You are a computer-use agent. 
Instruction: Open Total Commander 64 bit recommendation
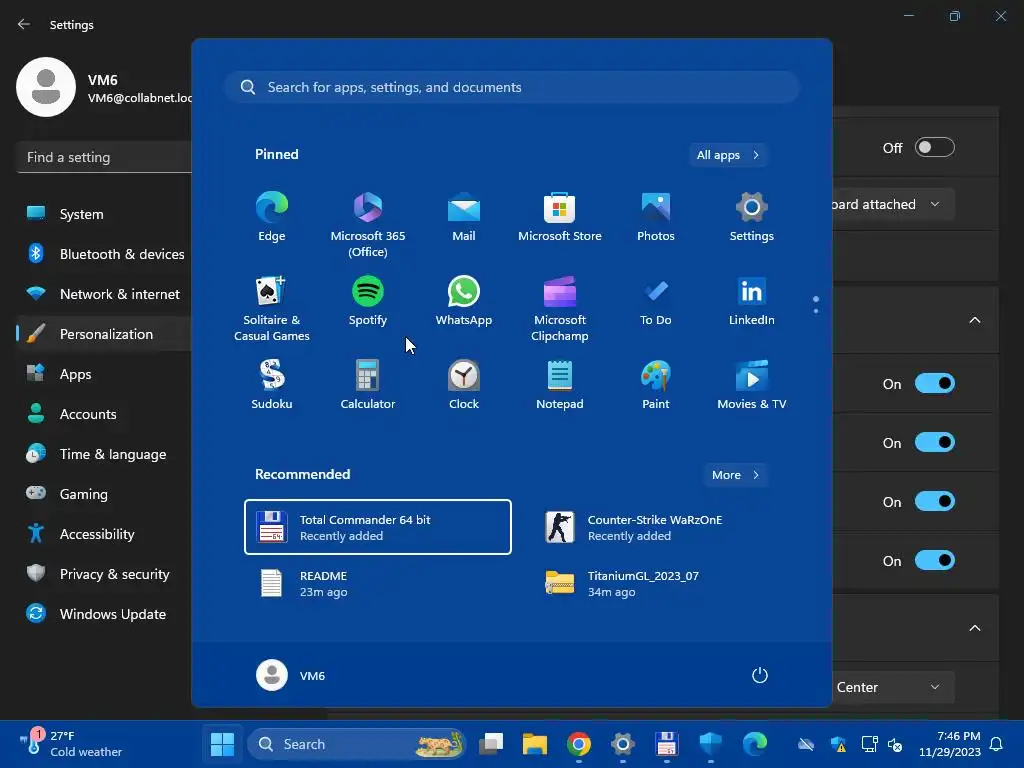point(377,527)
